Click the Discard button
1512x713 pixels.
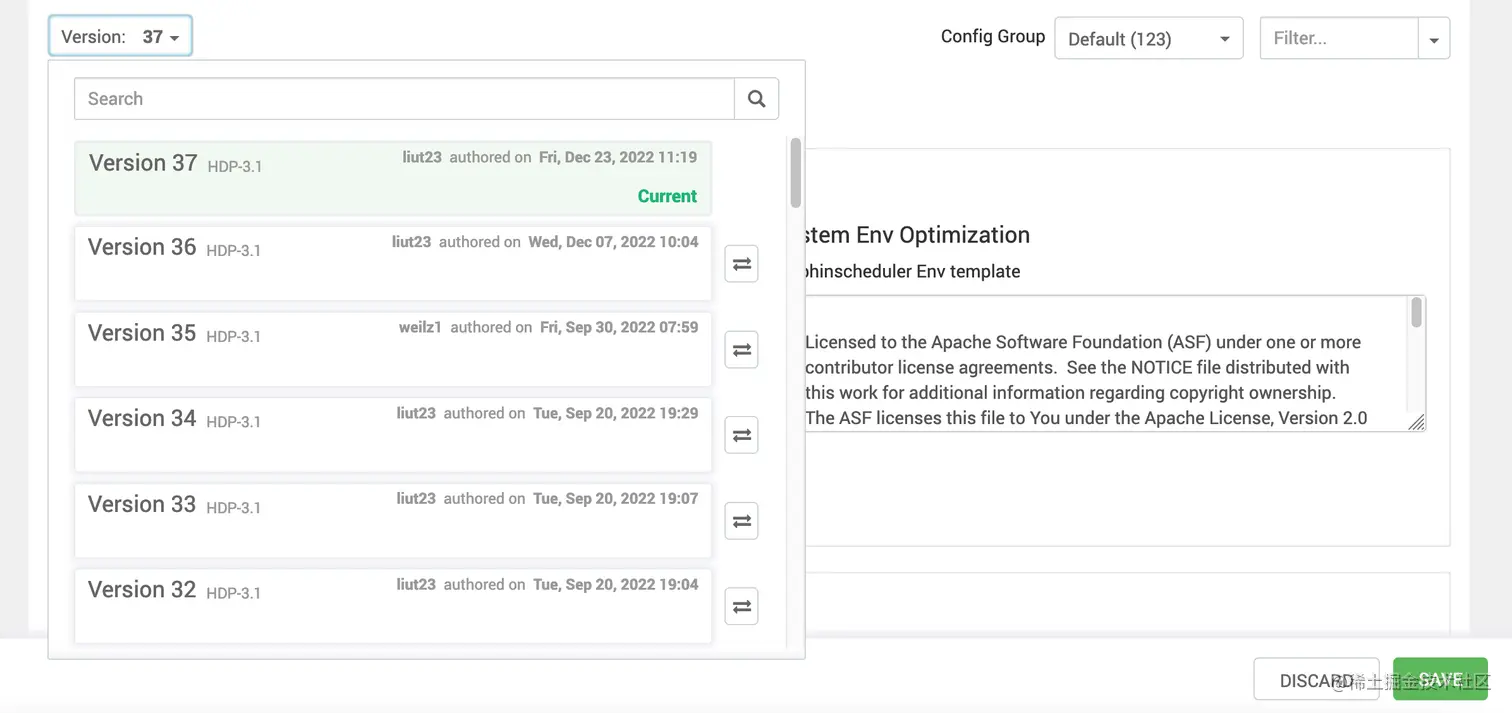[1315, 680]
